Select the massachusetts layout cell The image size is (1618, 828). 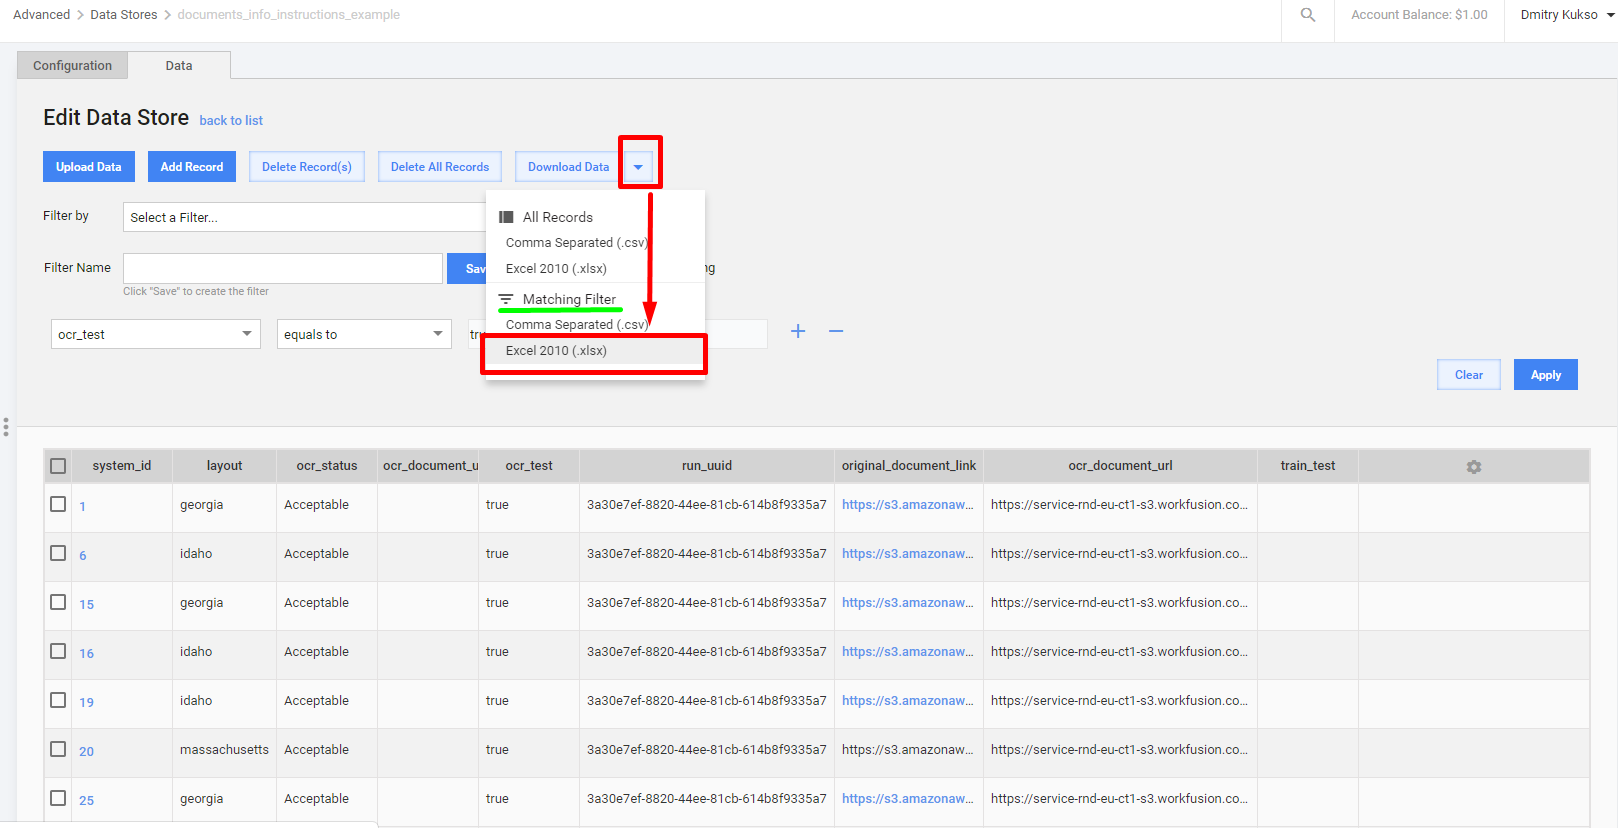[224, 750]
